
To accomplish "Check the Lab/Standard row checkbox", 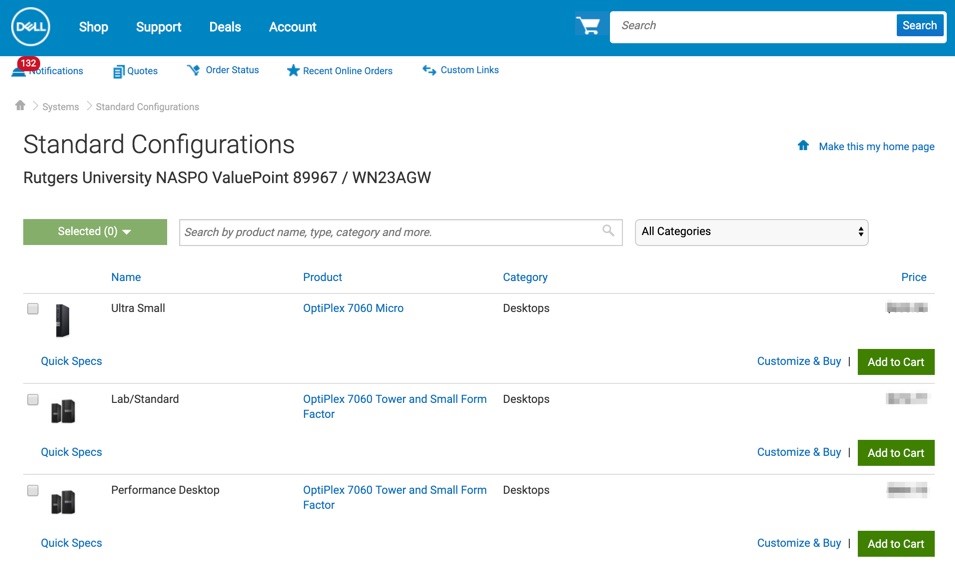I will tap(33, 399).
